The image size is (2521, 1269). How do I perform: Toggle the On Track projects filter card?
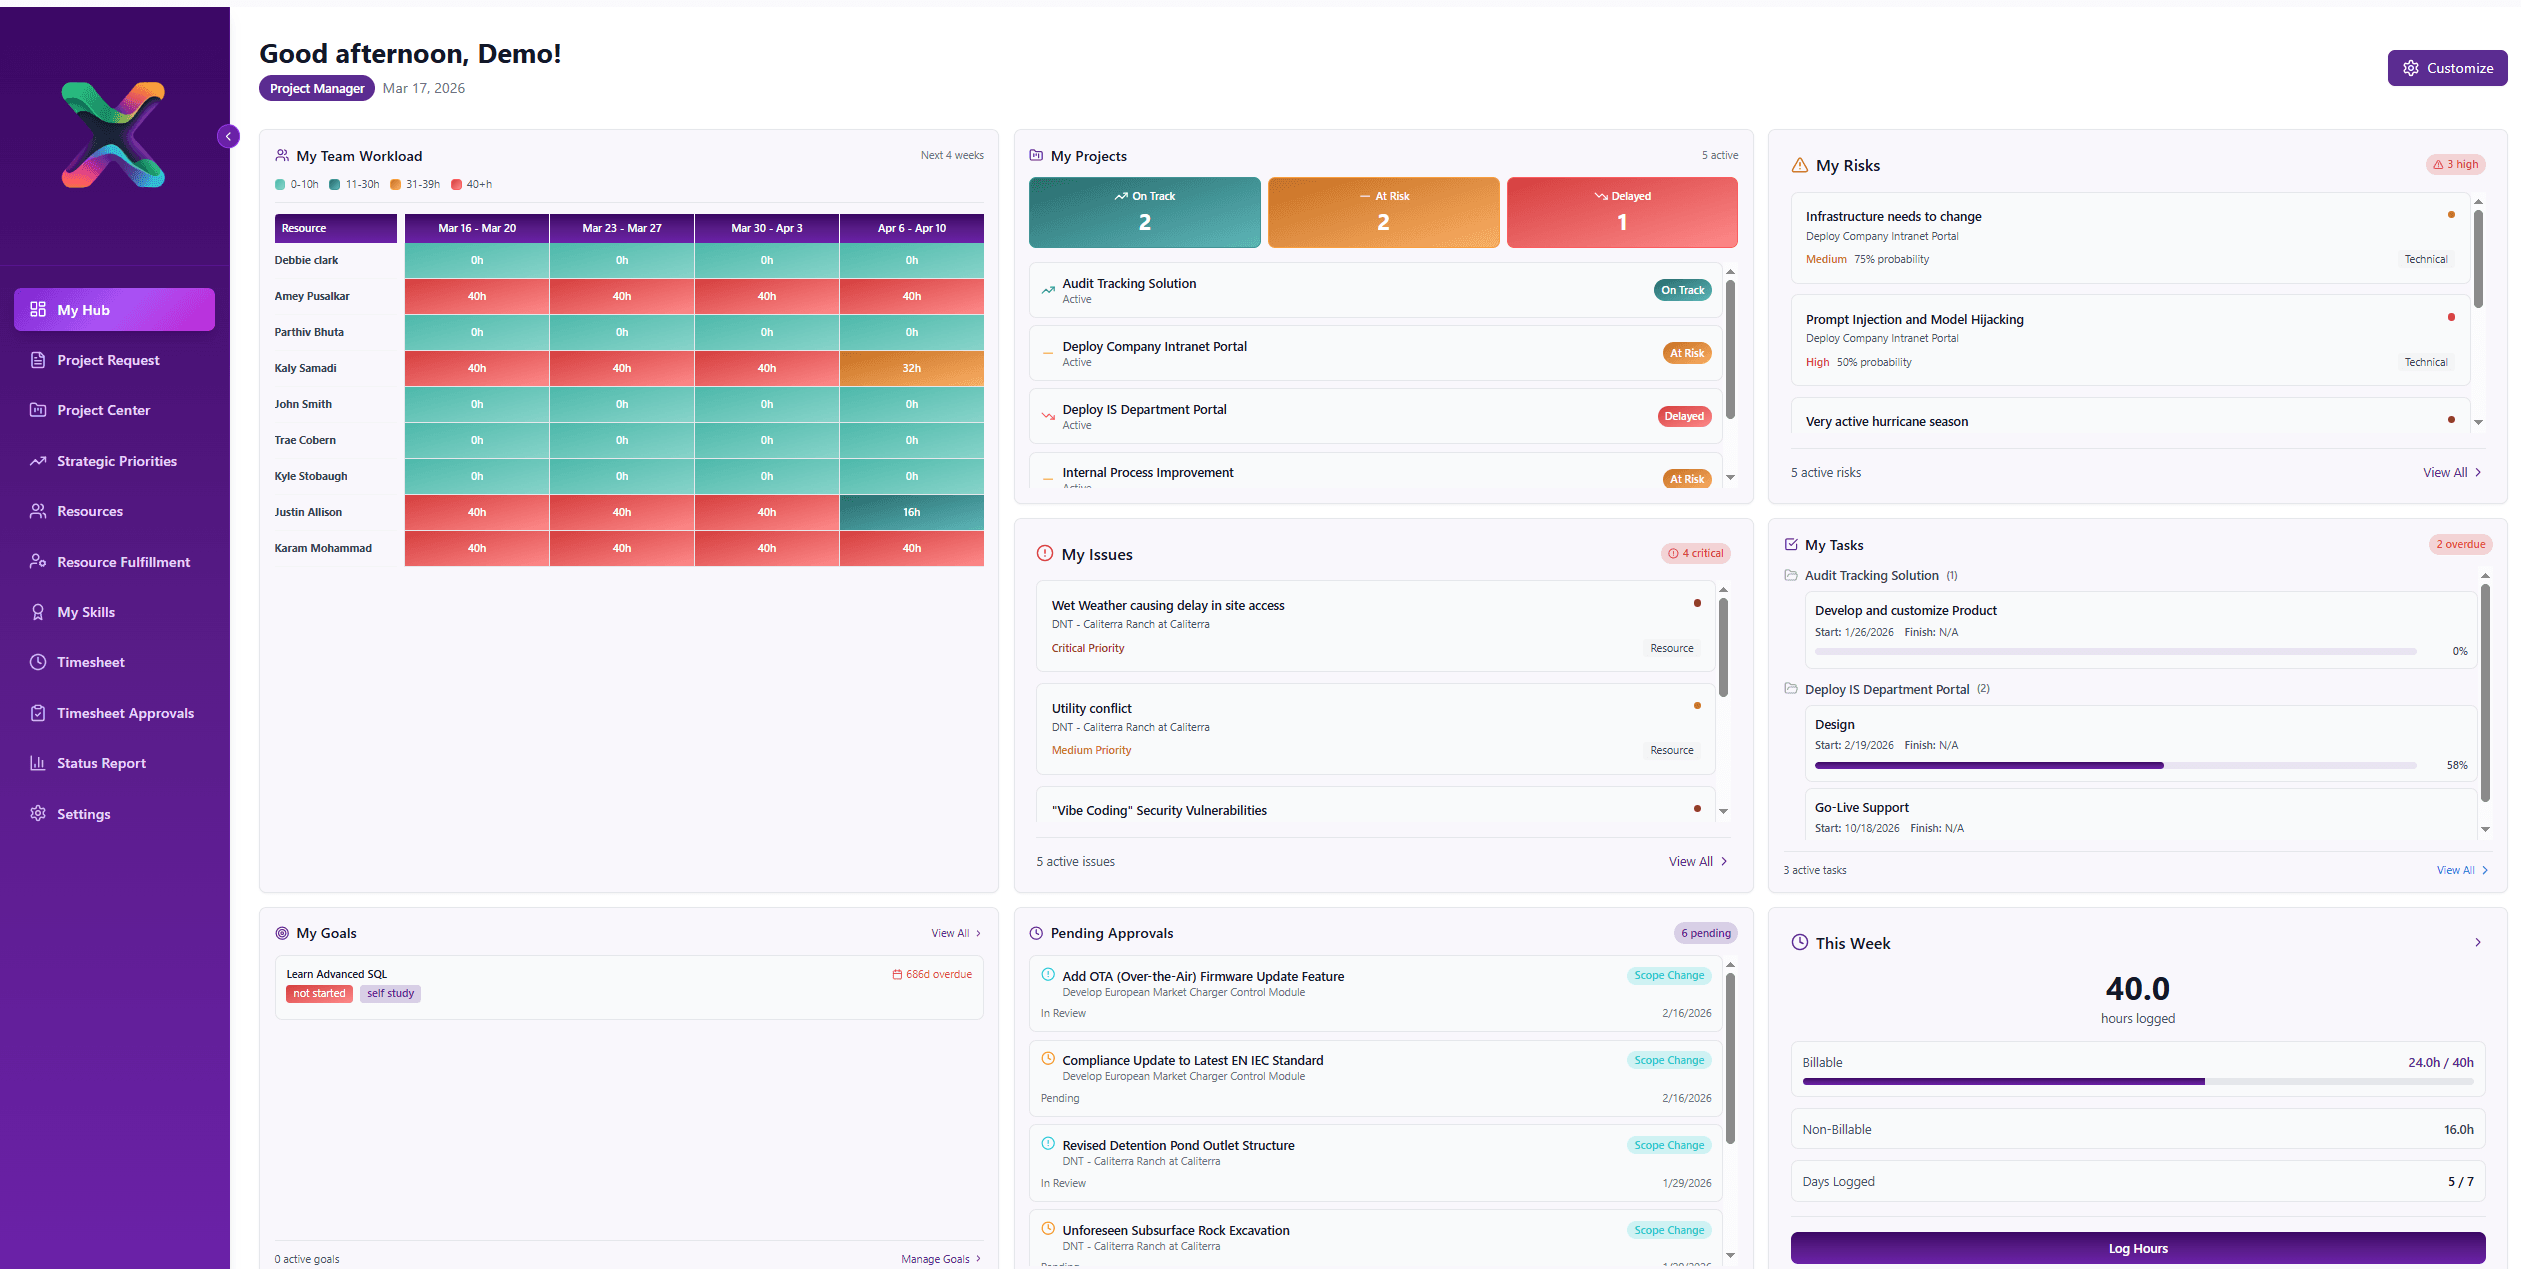[x=1144, y=212]
